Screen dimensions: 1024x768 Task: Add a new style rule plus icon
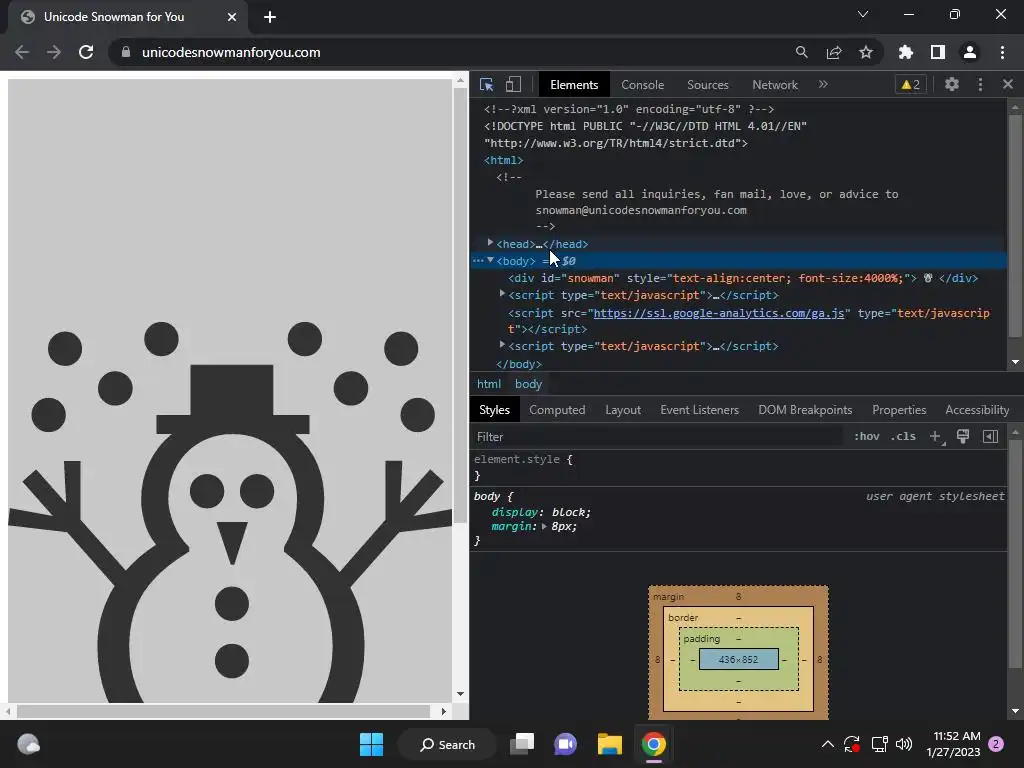(x=936, y=436)
